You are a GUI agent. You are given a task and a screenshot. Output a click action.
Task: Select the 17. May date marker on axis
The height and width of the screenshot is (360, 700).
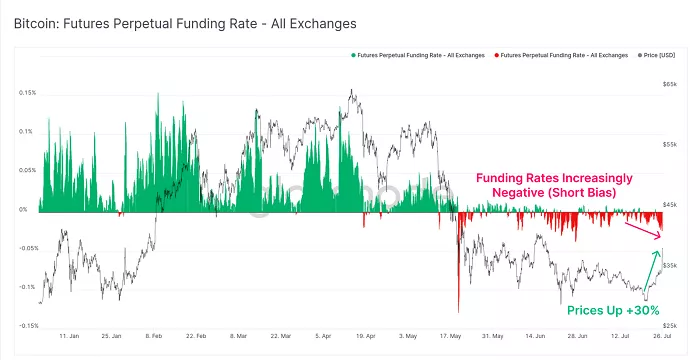point(450,336)
